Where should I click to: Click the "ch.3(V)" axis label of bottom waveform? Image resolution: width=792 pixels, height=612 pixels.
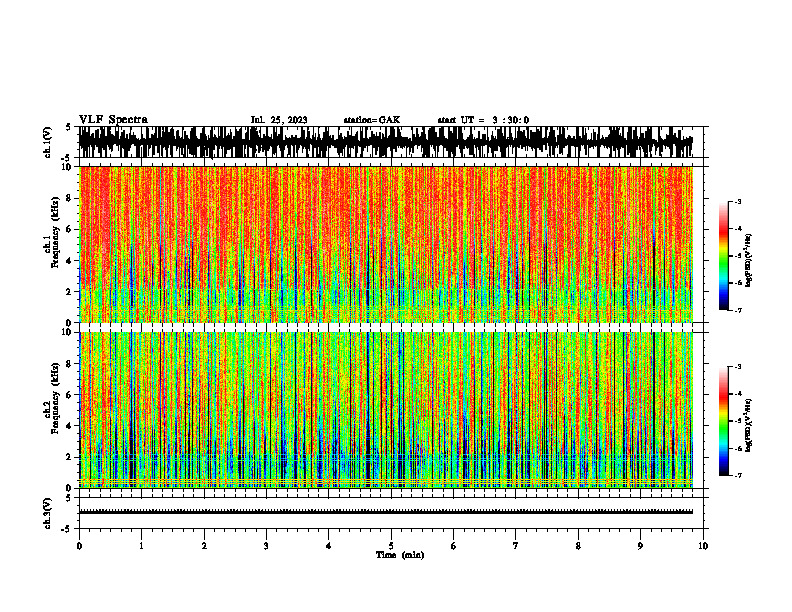tap(48, 513)
